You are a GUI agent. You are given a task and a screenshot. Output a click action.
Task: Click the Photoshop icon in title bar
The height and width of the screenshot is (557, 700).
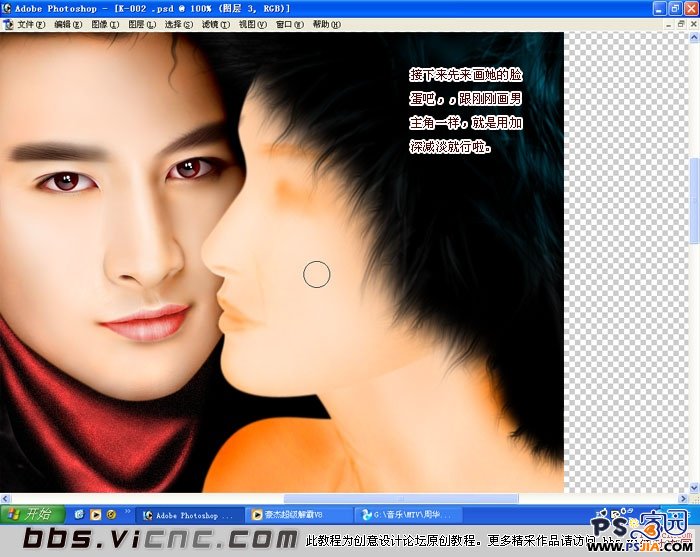pyautogui.click(x=6, y=8)
